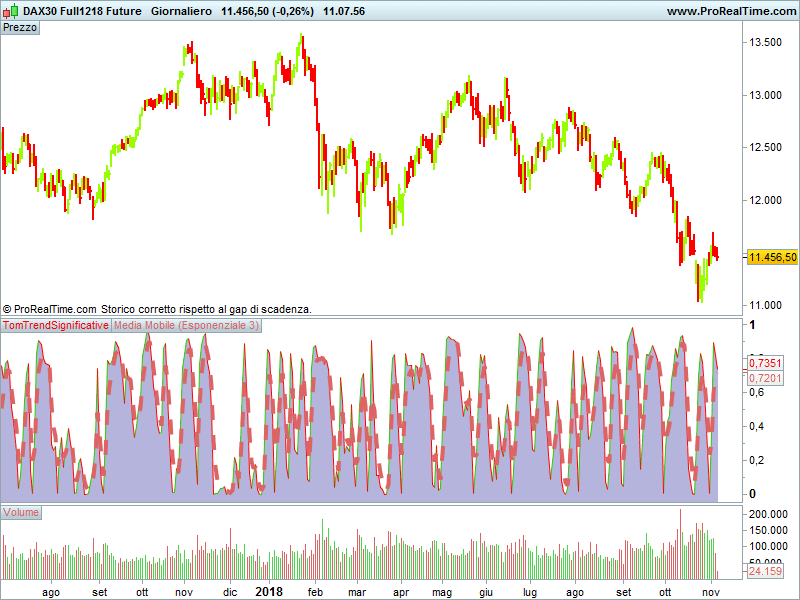Click the 24.159 volume value tag

click(765, 571)
